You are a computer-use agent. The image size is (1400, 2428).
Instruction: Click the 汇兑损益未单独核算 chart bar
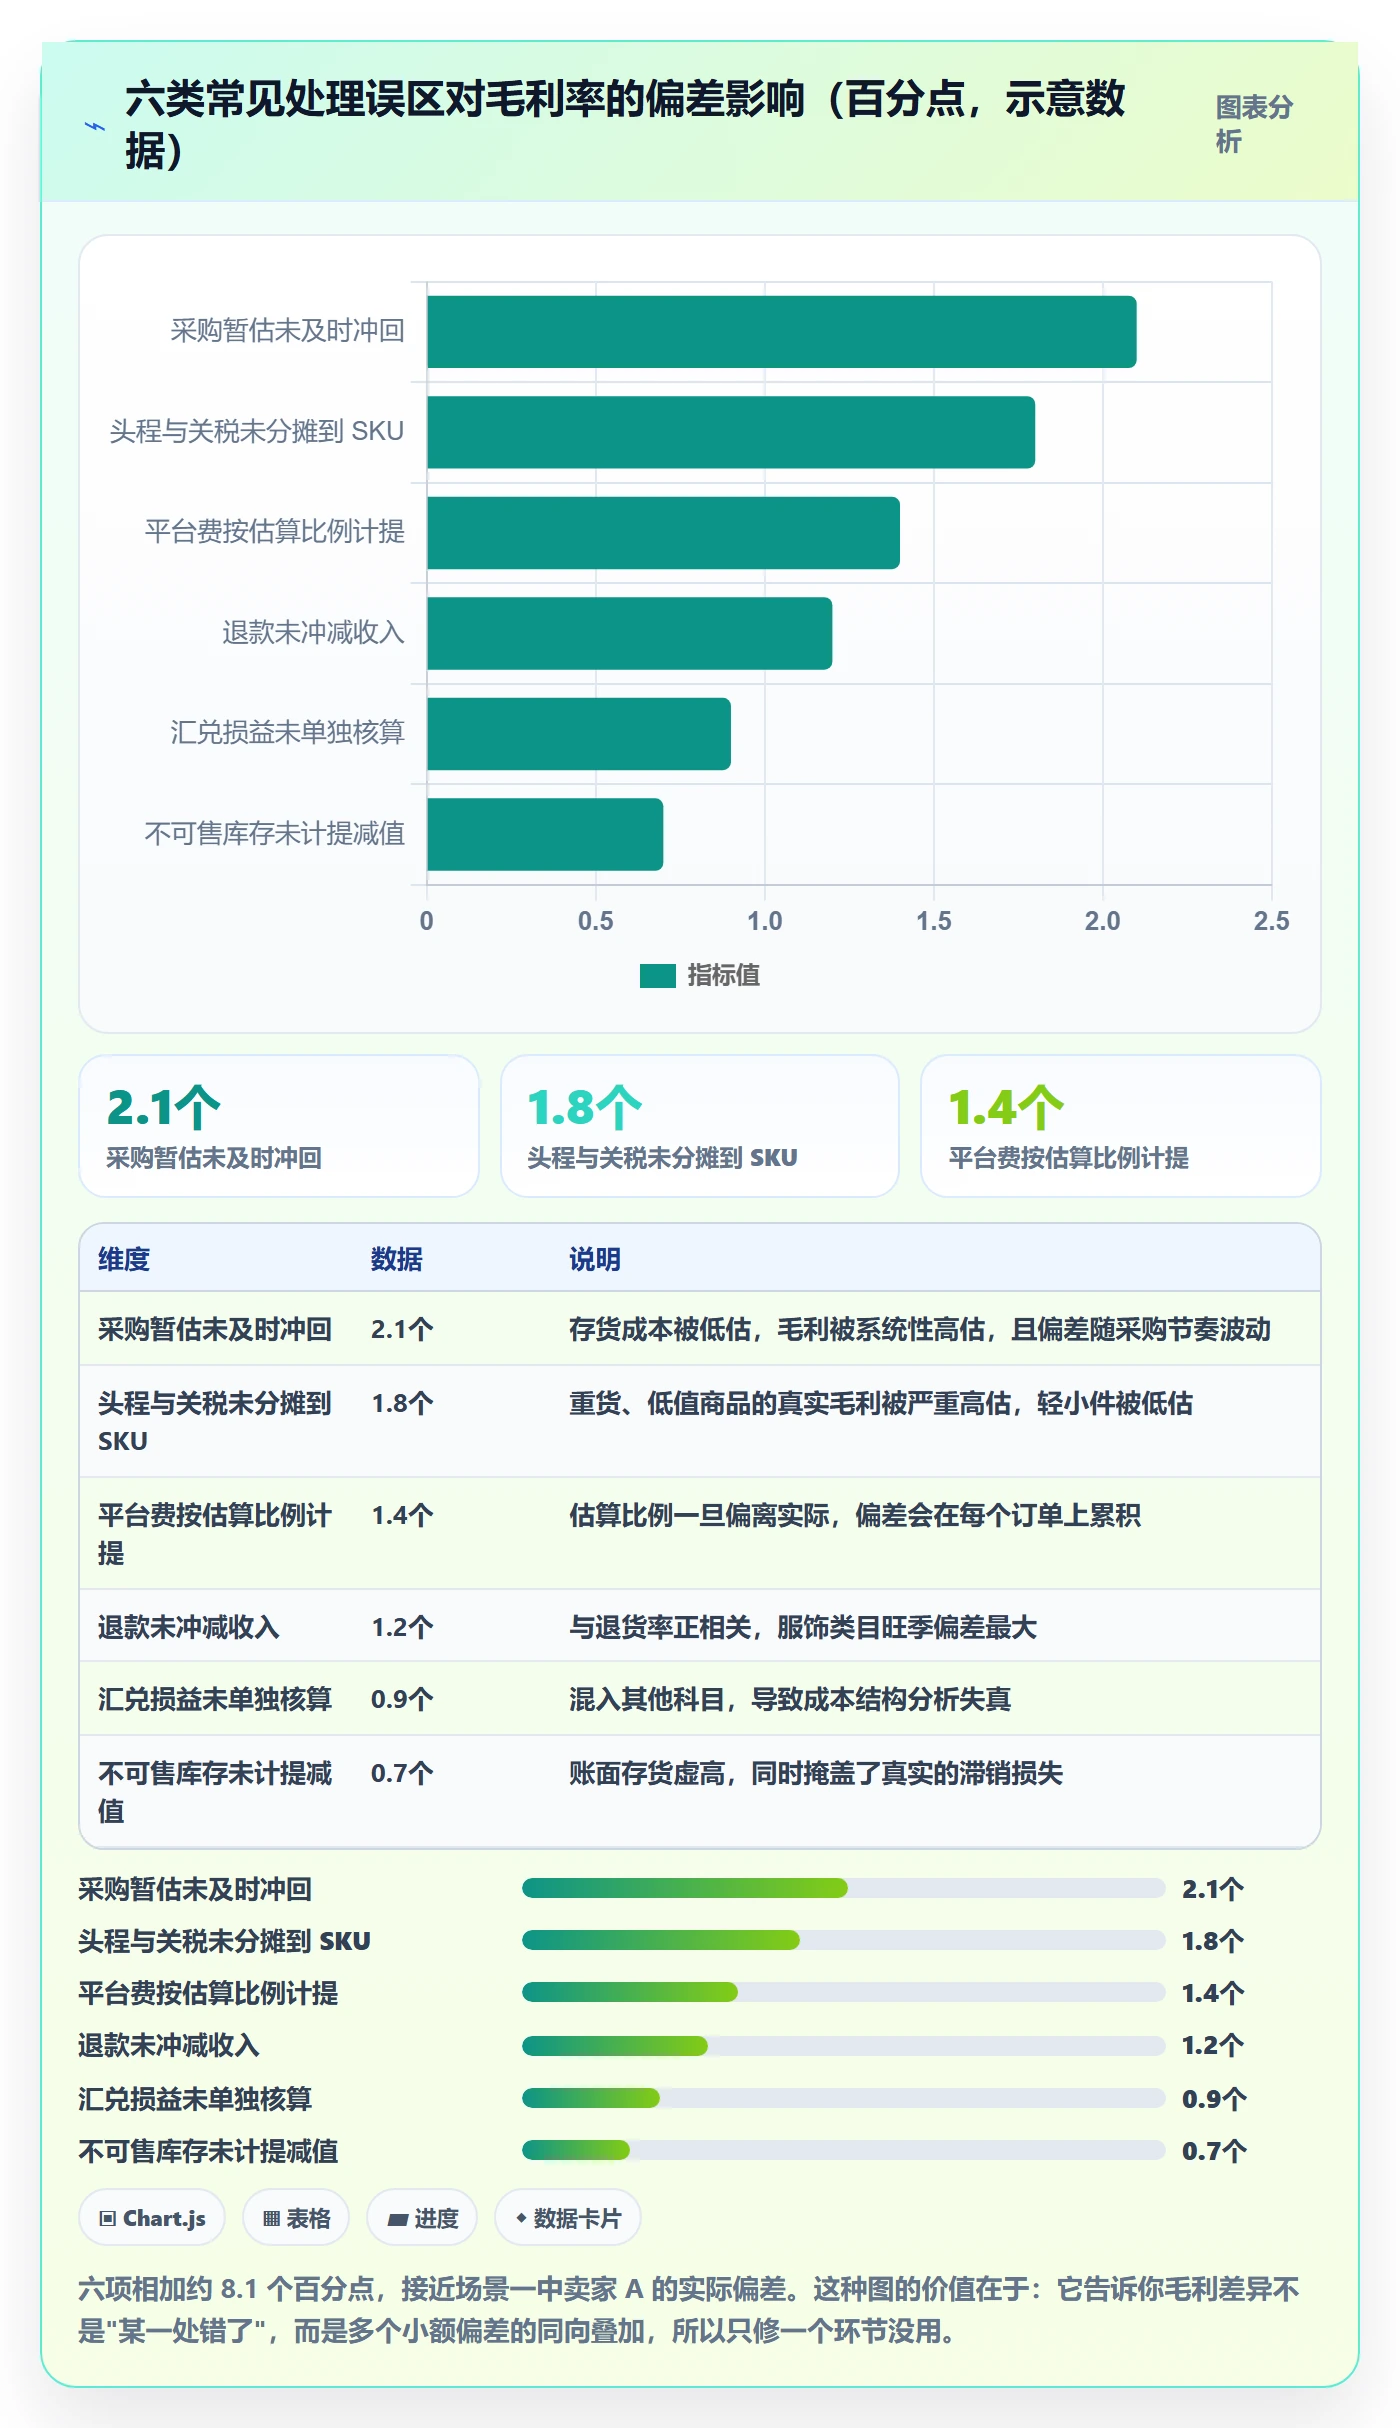pyautogui.click(x=579, y=734)
